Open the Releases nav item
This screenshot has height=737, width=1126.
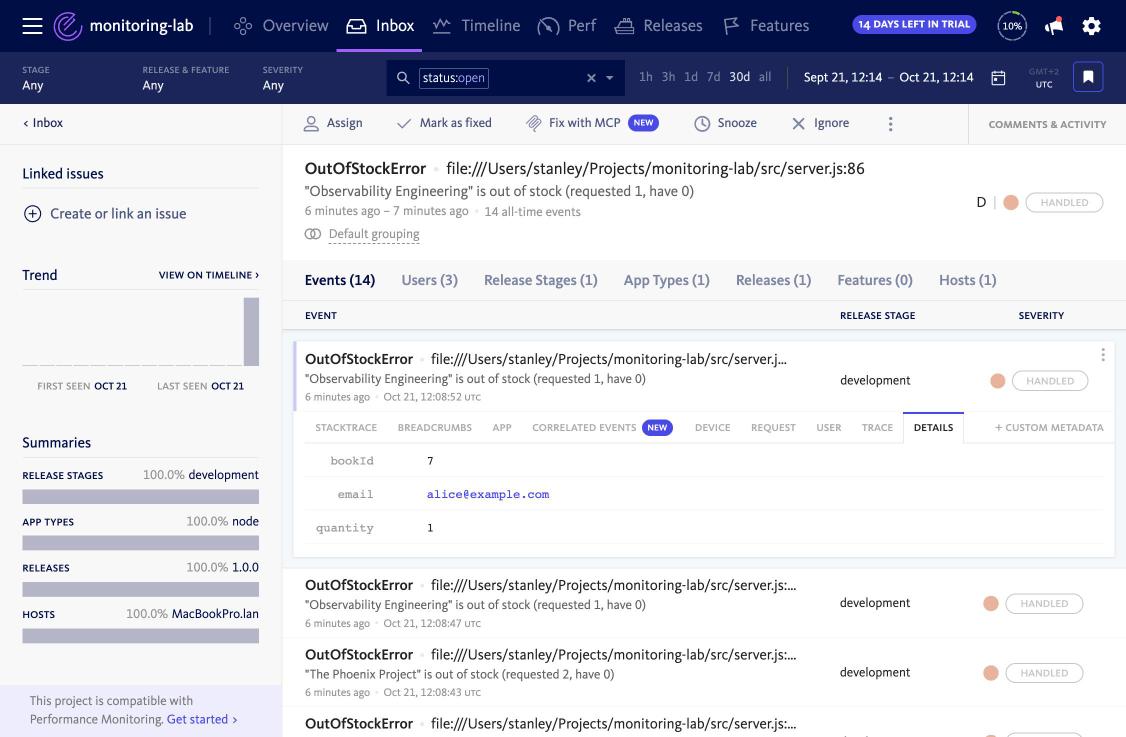(x=659, y=26)
